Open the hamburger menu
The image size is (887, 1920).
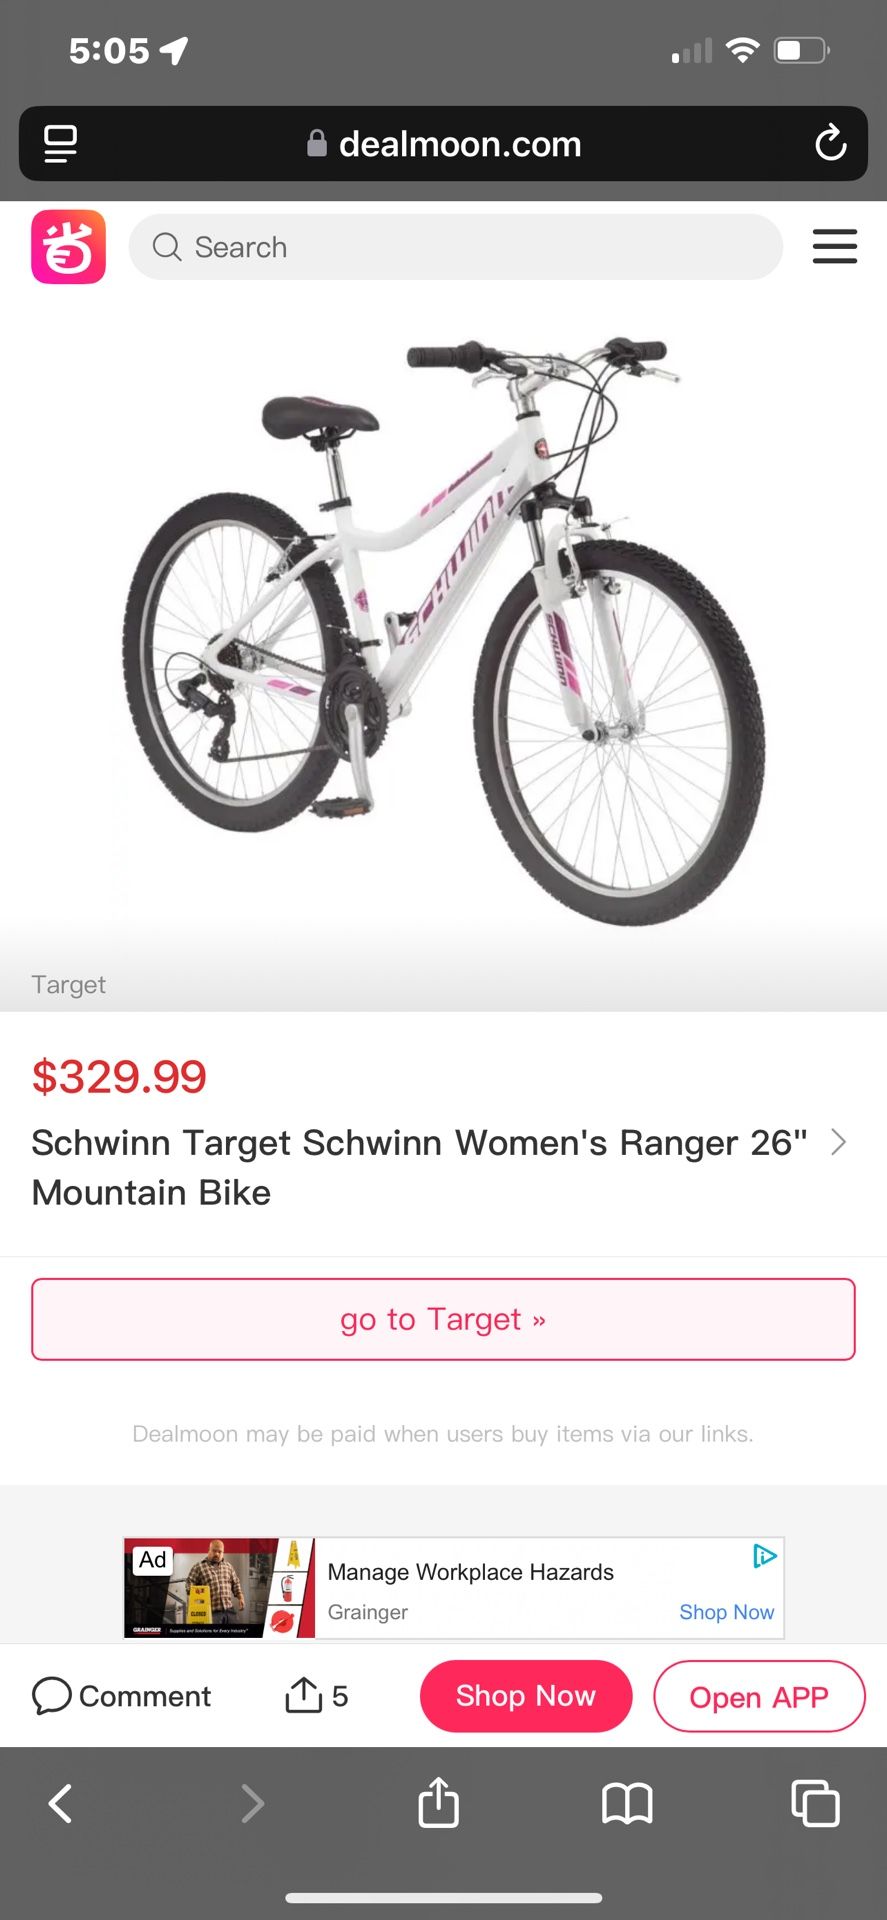tap(834, 246)
